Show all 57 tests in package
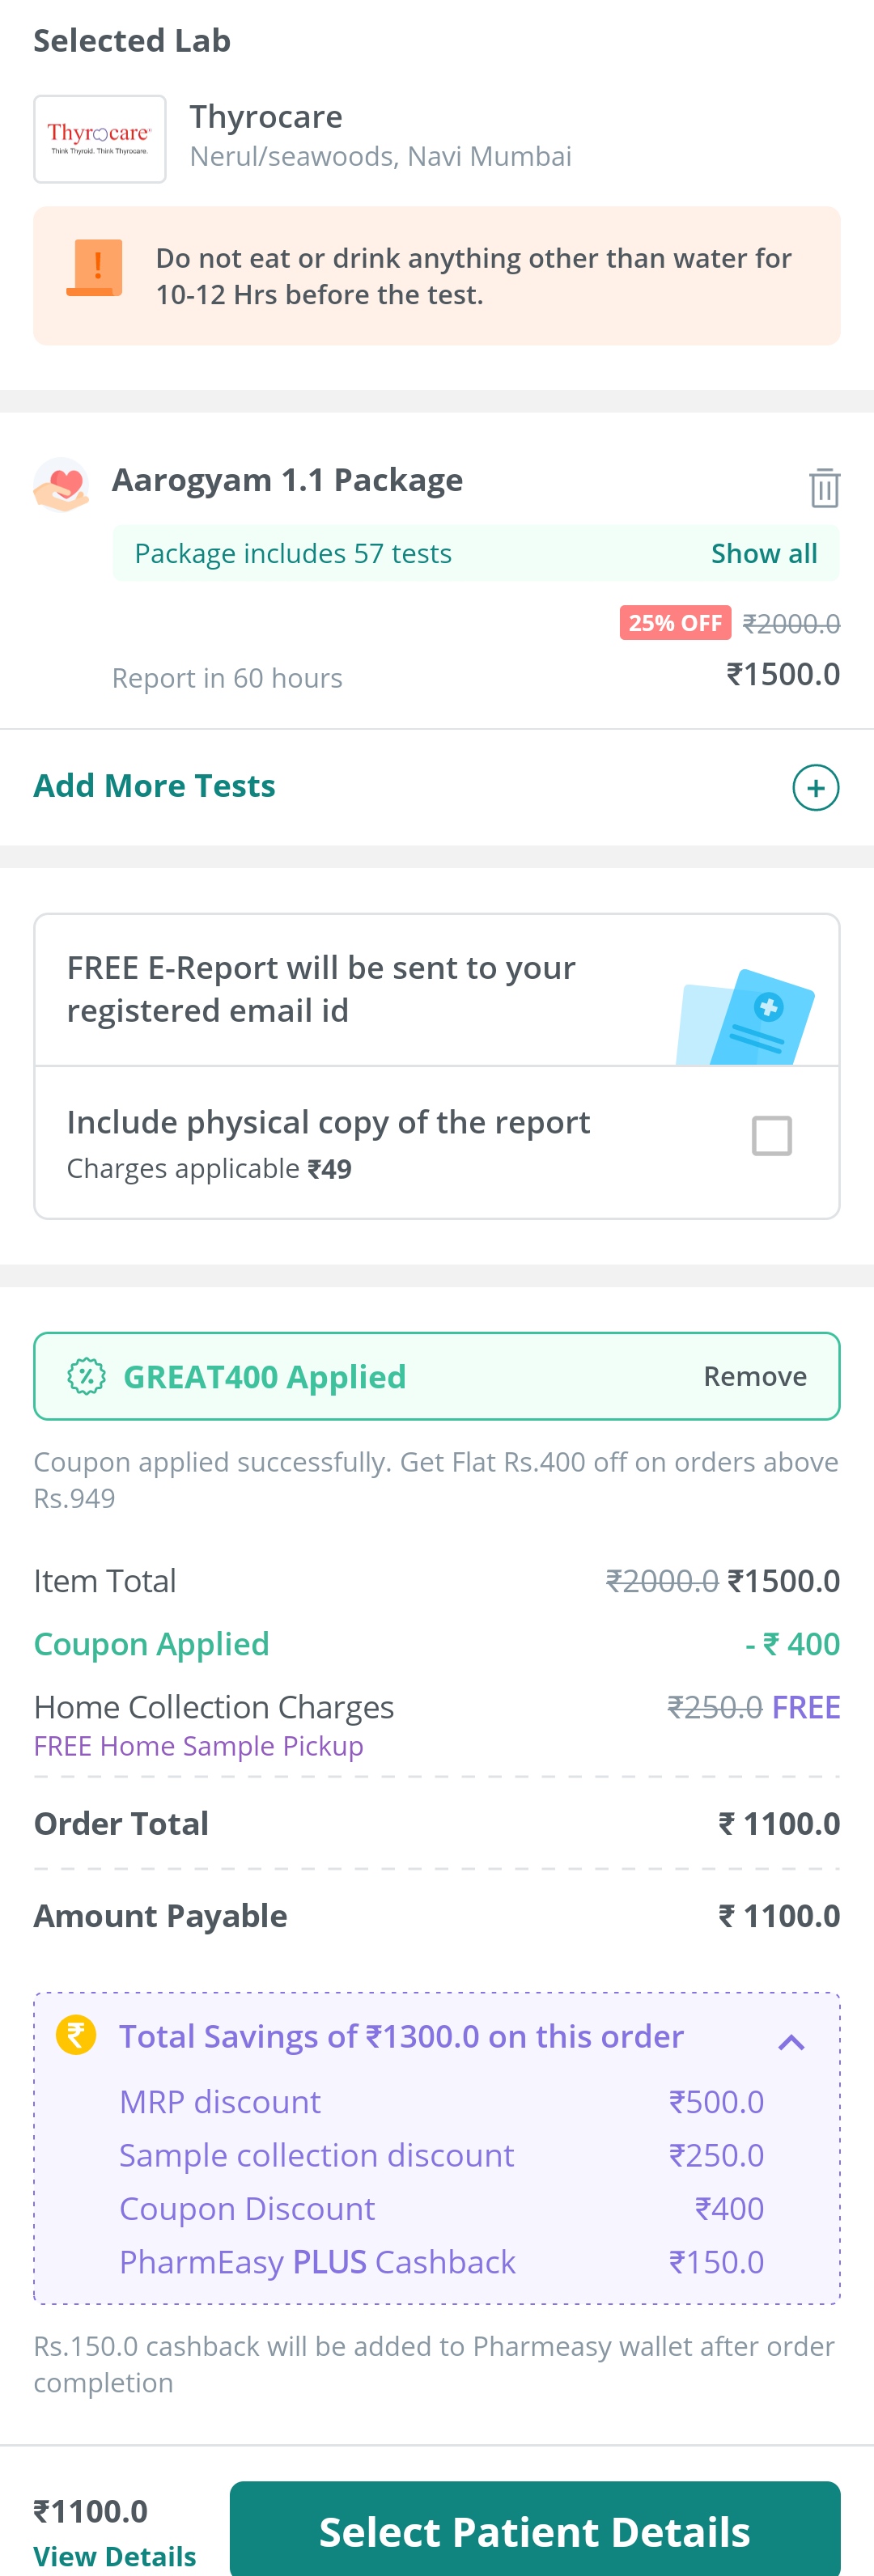The width and height of the screenshot is (874, 2576). click(x=764, y=553)
